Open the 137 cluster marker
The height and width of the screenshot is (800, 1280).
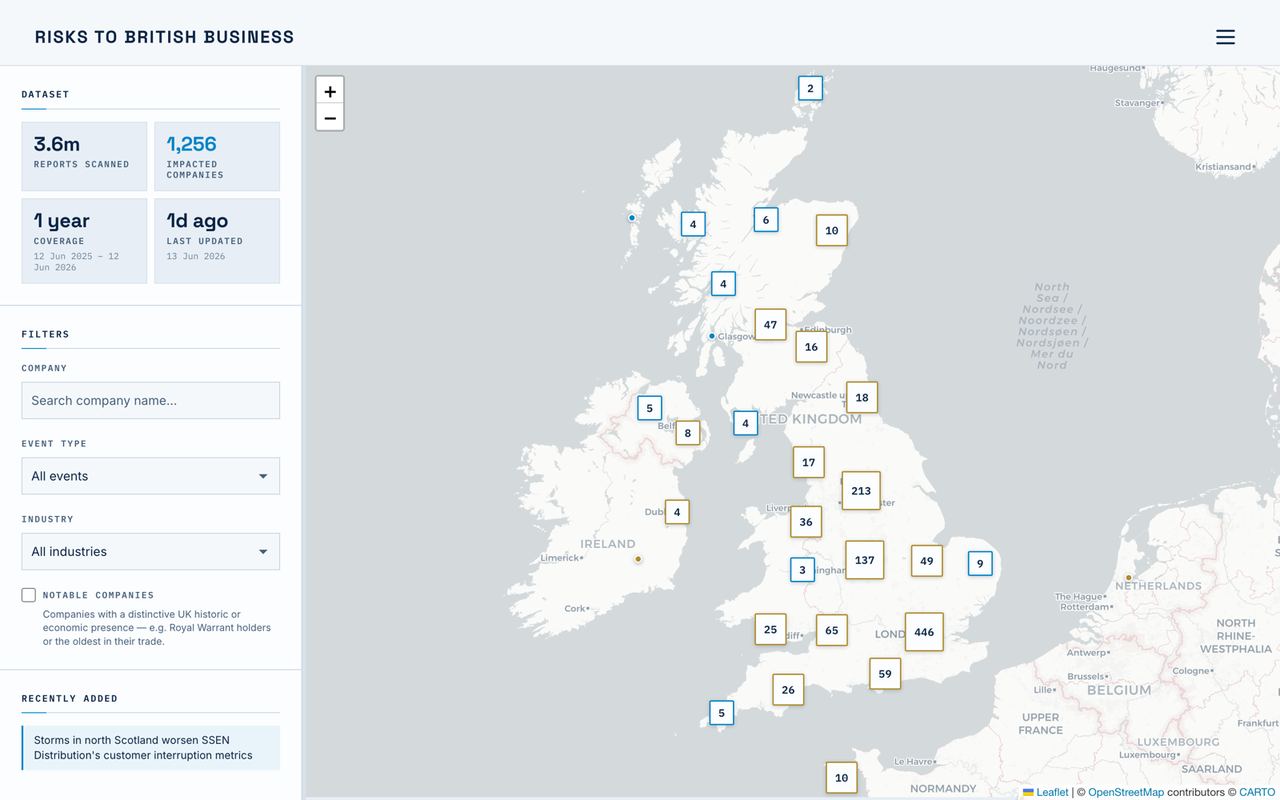(x=865, y=560)
